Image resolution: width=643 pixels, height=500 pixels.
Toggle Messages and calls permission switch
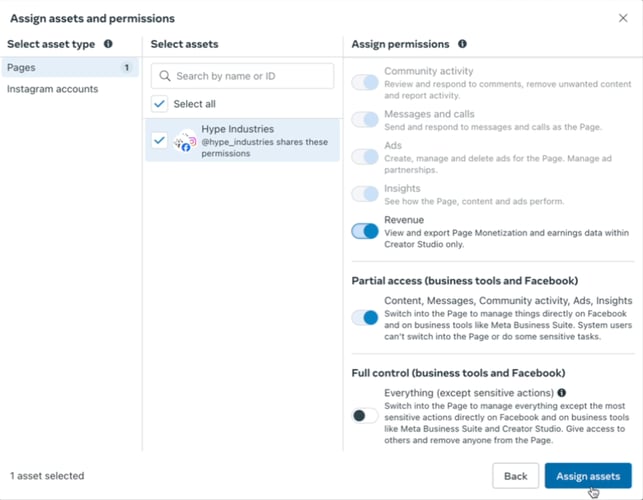(365, 119)
